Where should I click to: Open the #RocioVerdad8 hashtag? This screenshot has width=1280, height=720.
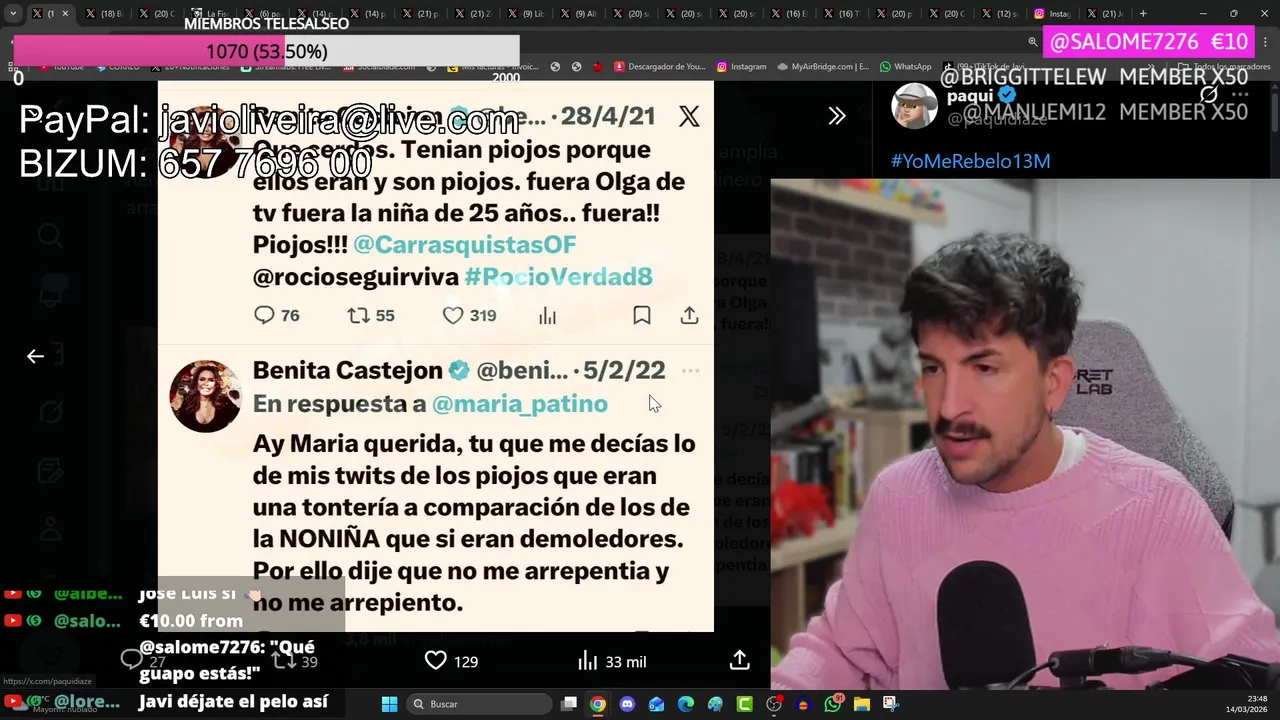point(558,276)
